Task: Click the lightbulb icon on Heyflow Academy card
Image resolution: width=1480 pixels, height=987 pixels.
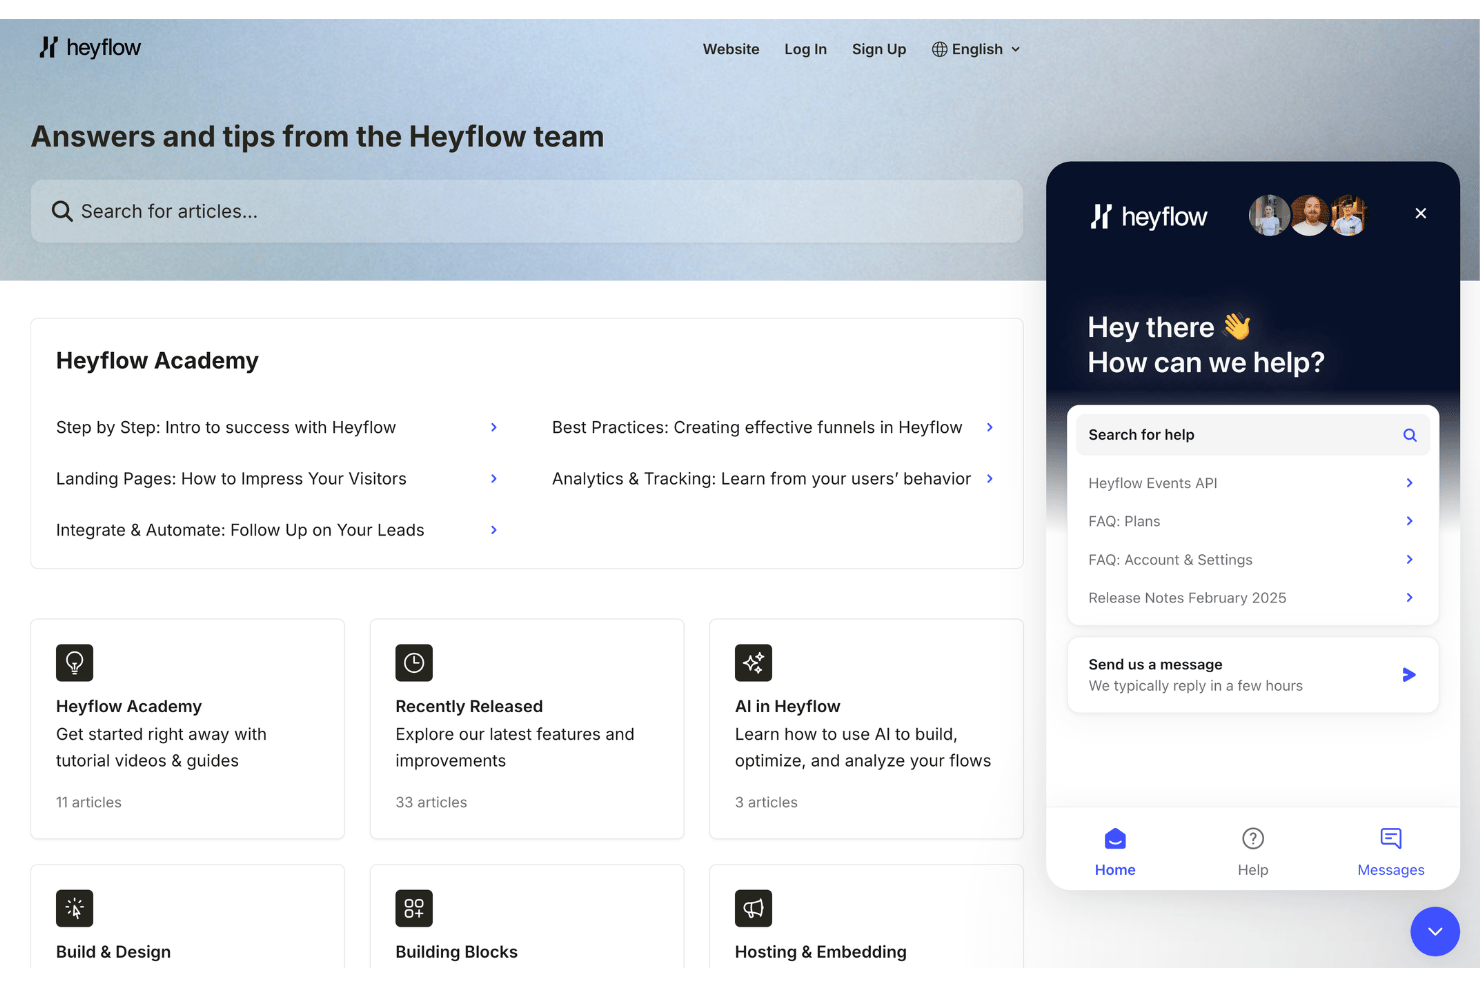Action: [x=75, y=662]
